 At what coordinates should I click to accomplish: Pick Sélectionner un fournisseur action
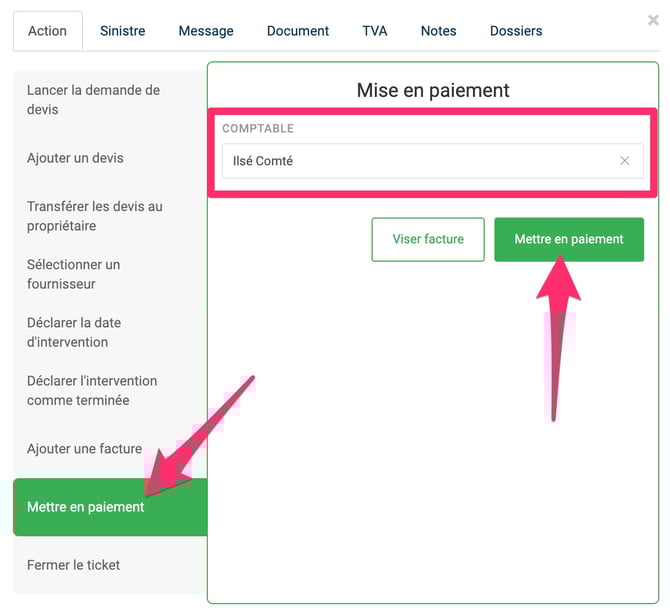73,274
